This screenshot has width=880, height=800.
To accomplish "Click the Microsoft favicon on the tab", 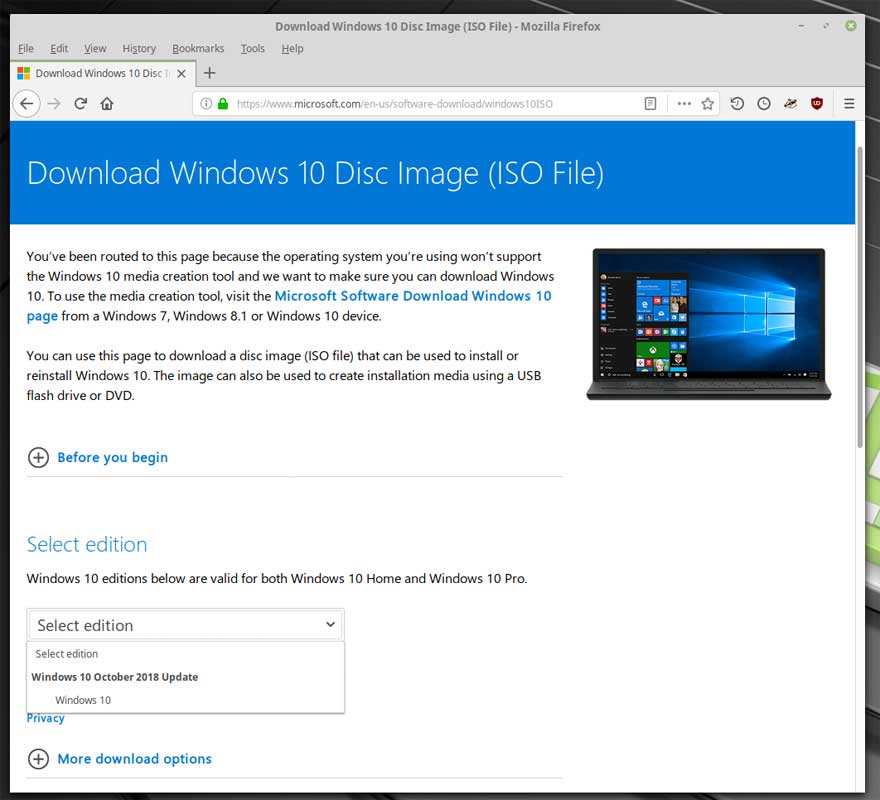I will pos(24,73).
